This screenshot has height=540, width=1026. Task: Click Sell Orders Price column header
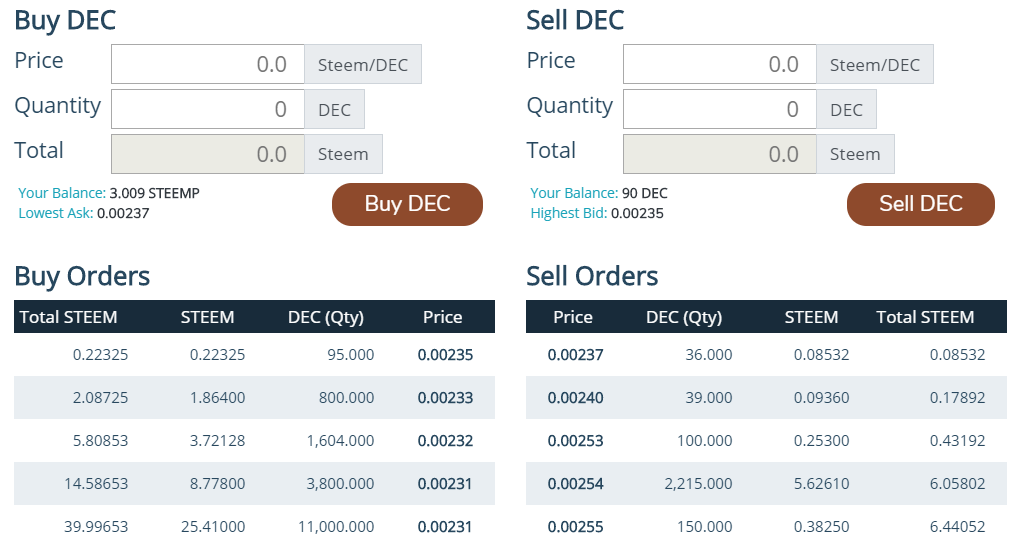click(573, 317)
